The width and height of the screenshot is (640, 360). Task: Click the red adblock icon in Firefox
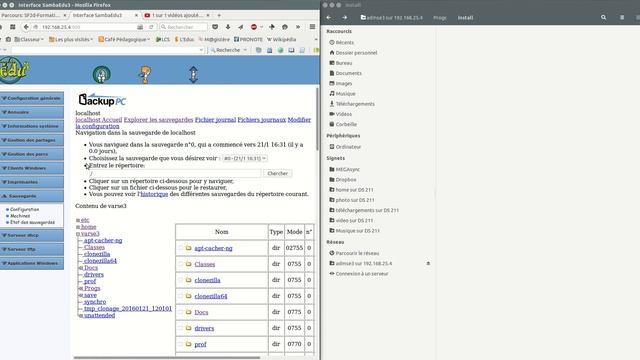click(x=254, y=27)
